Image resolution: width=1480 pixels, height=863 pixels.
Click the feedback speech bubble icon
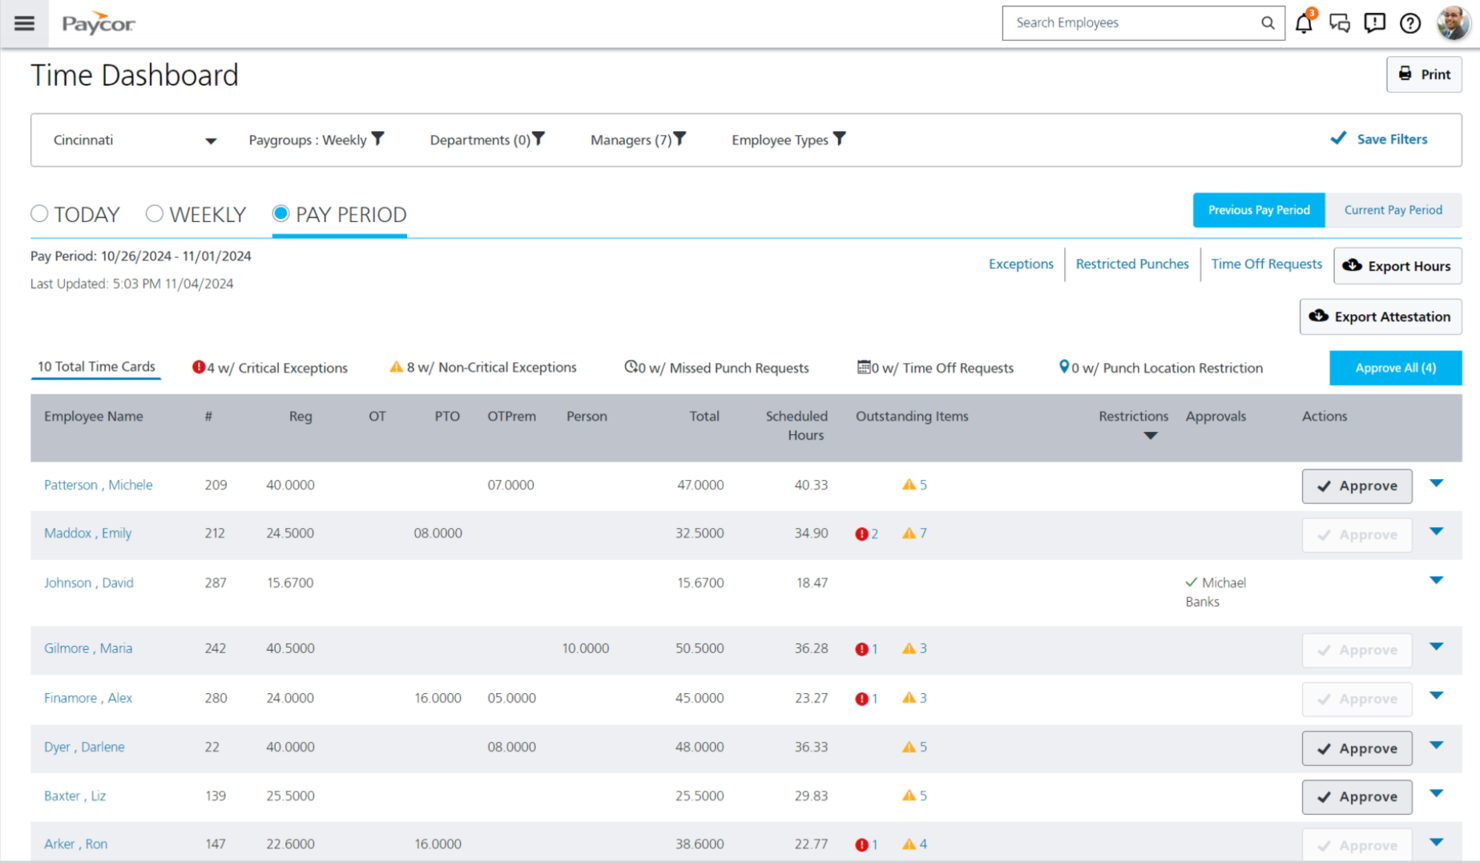(1375, 23)
